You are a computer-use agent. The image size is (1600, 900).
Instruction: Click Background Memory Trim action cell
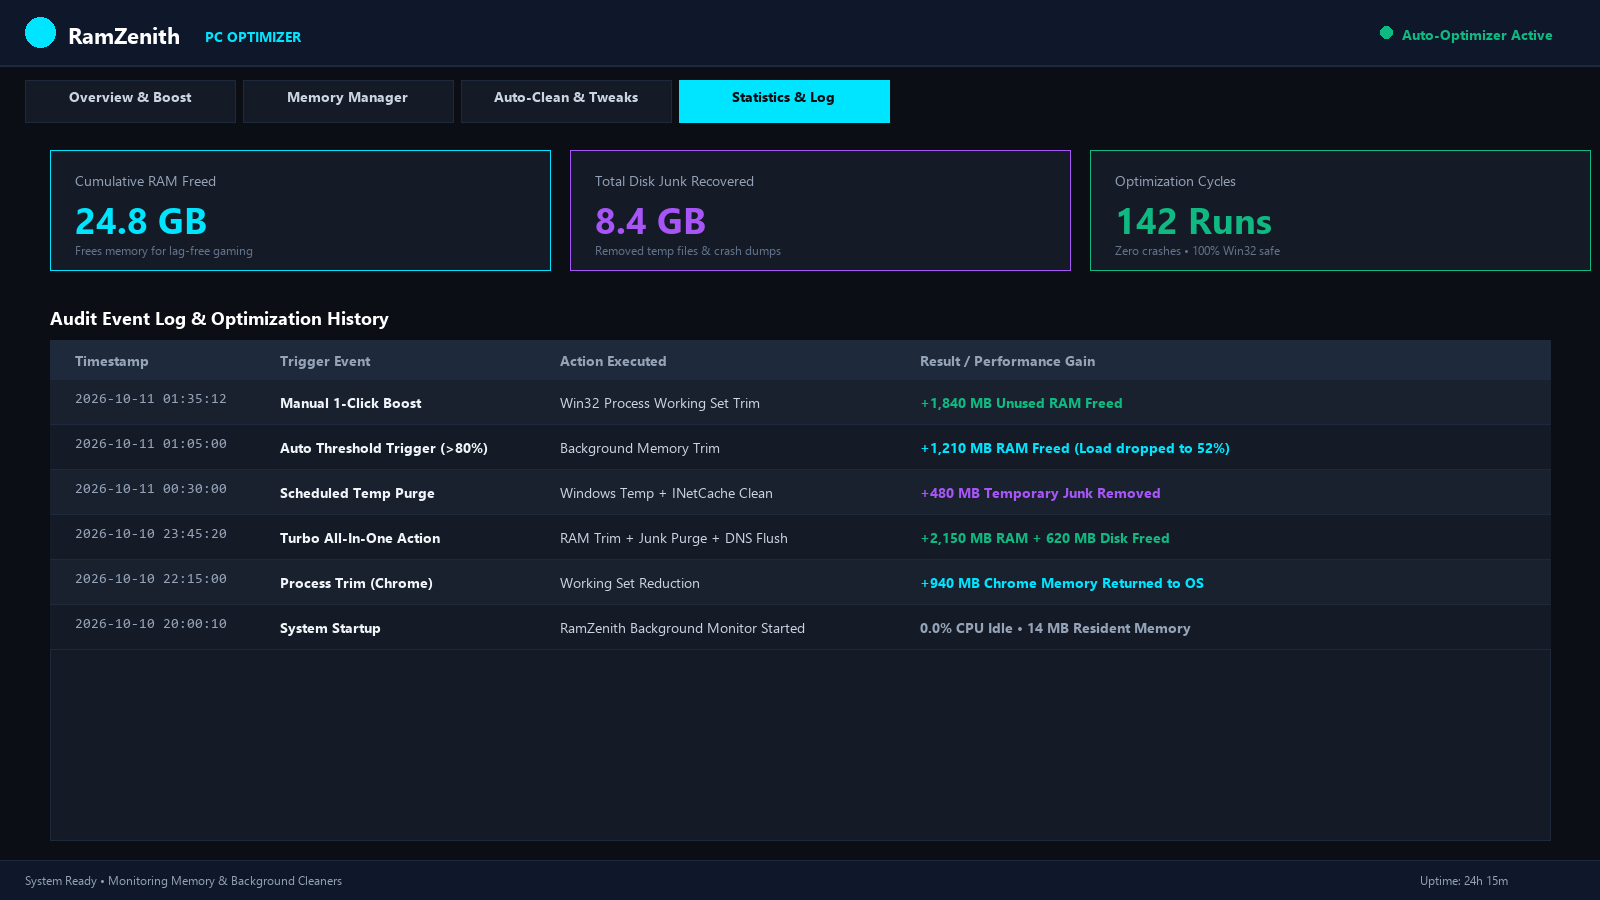click(x=640, y=448)
